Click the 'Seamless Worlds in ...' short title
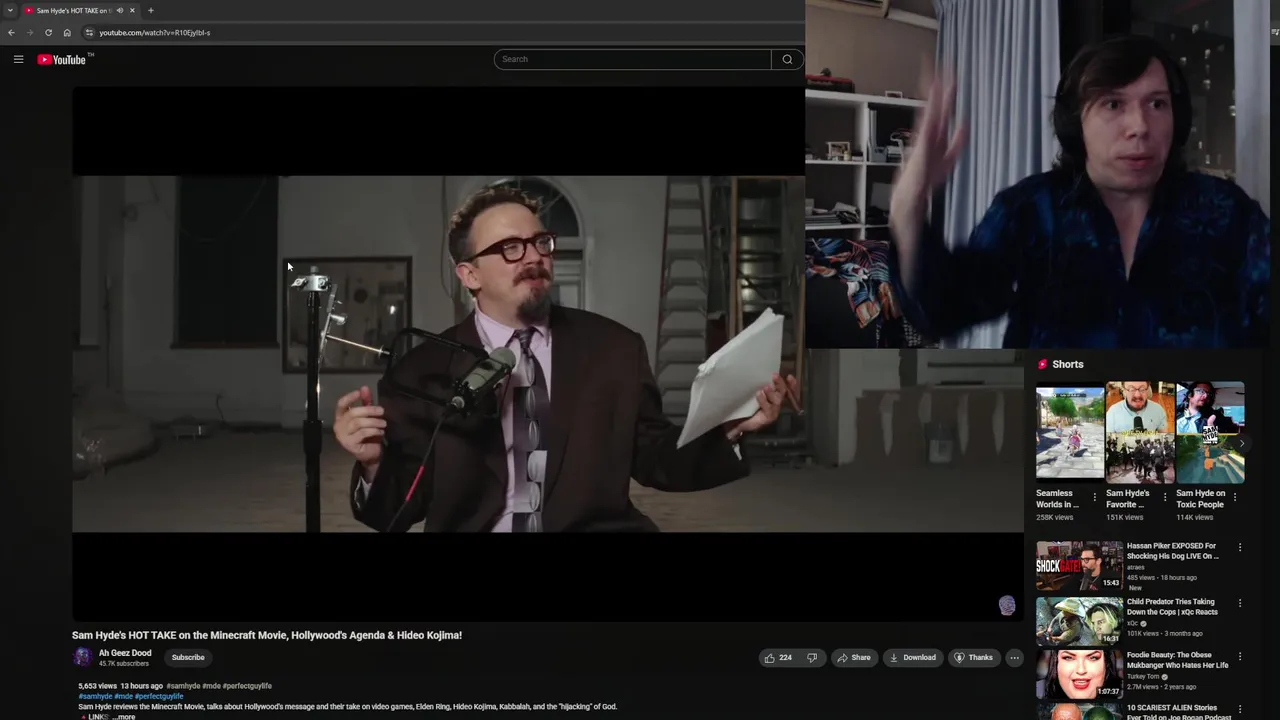The height and width of the screenshot is (720, 1280). 1058,498
